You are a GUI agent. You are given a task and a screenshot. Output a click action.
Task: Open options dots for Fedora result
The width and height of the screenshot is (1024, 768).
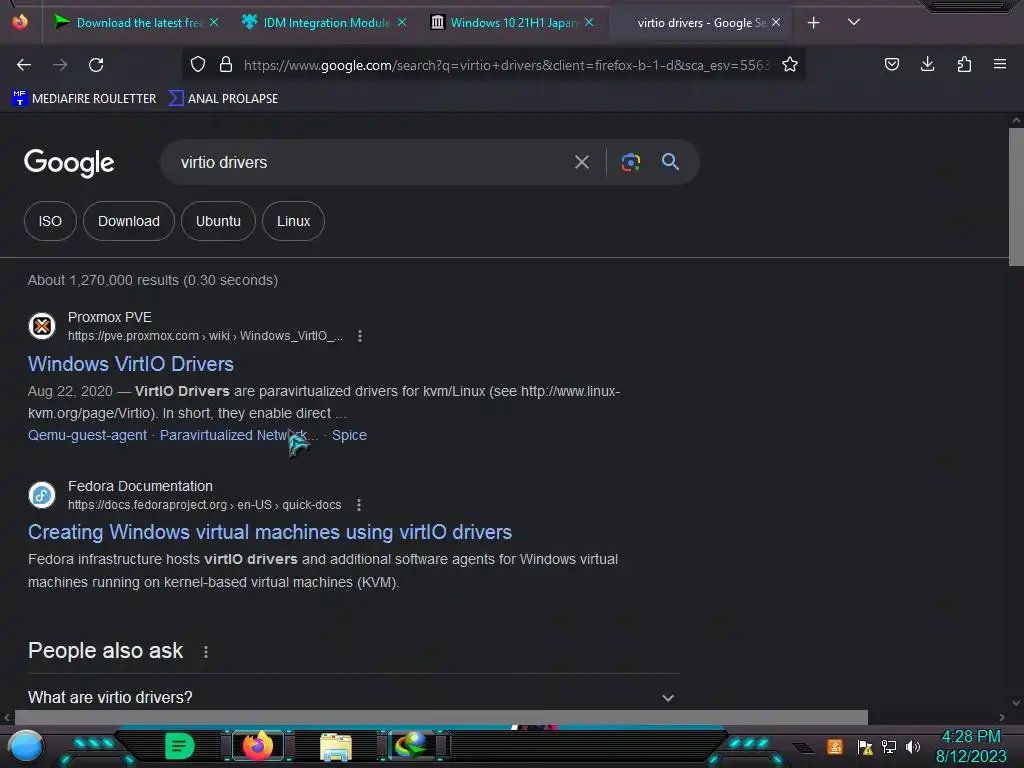pos(359,505)
